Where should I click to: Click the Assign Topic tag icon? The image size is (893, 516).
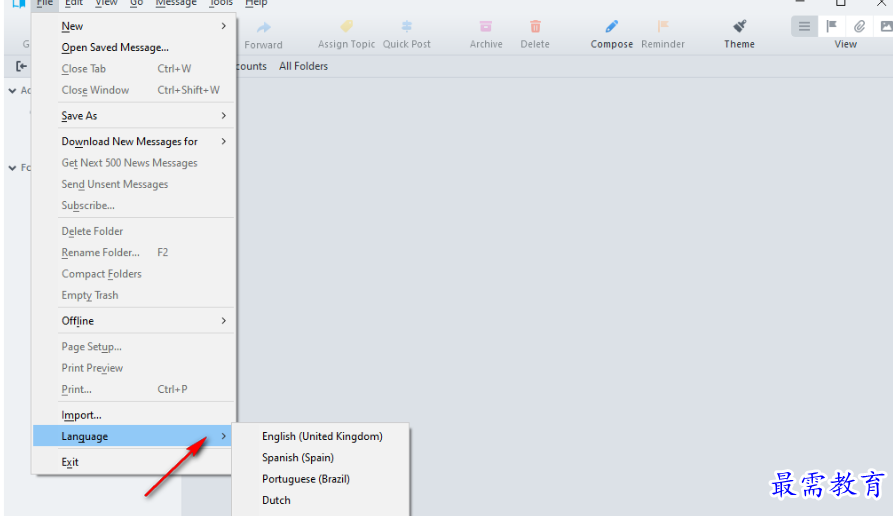point(346,26)
